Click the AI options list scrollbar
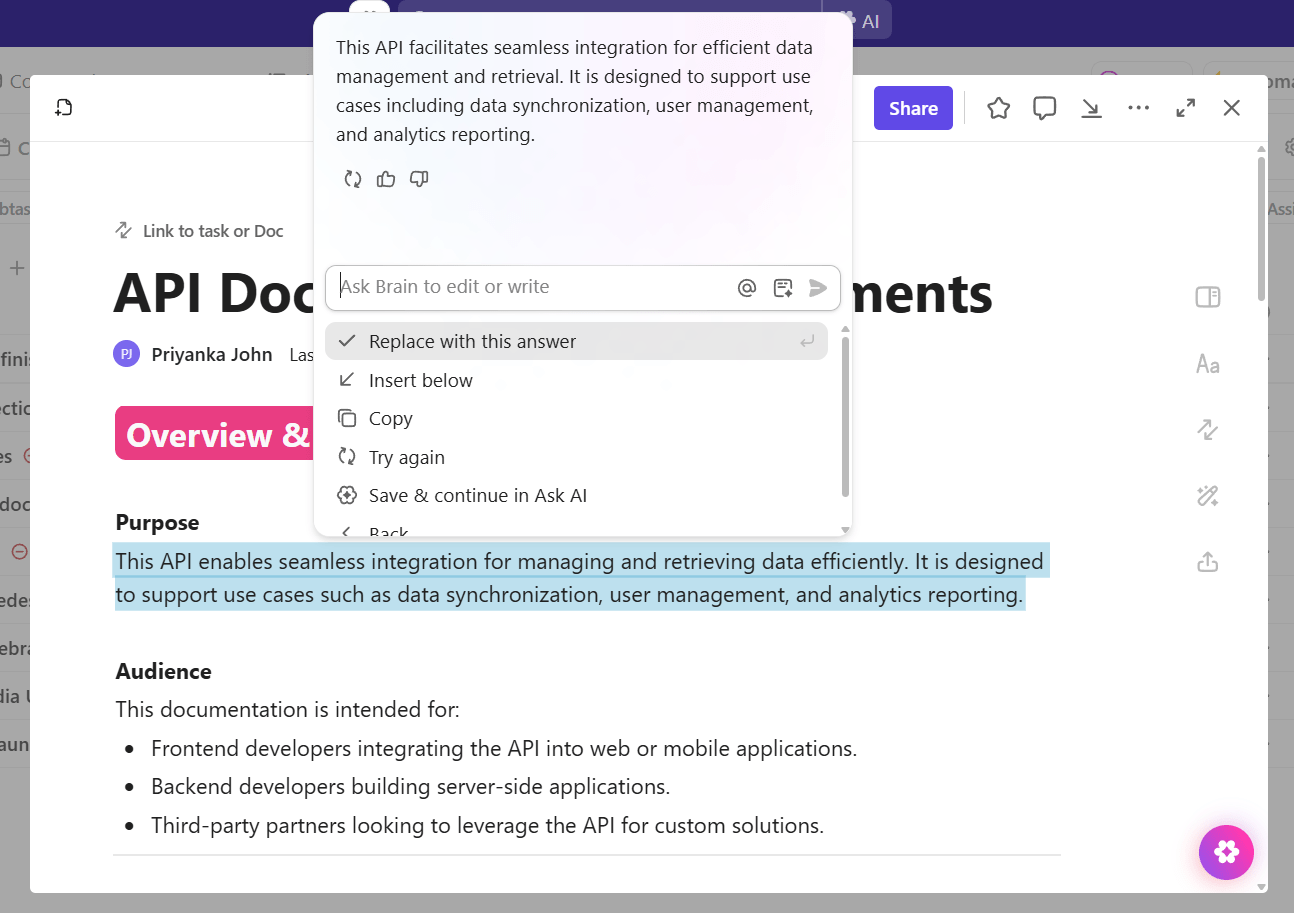 coord(845,415)
